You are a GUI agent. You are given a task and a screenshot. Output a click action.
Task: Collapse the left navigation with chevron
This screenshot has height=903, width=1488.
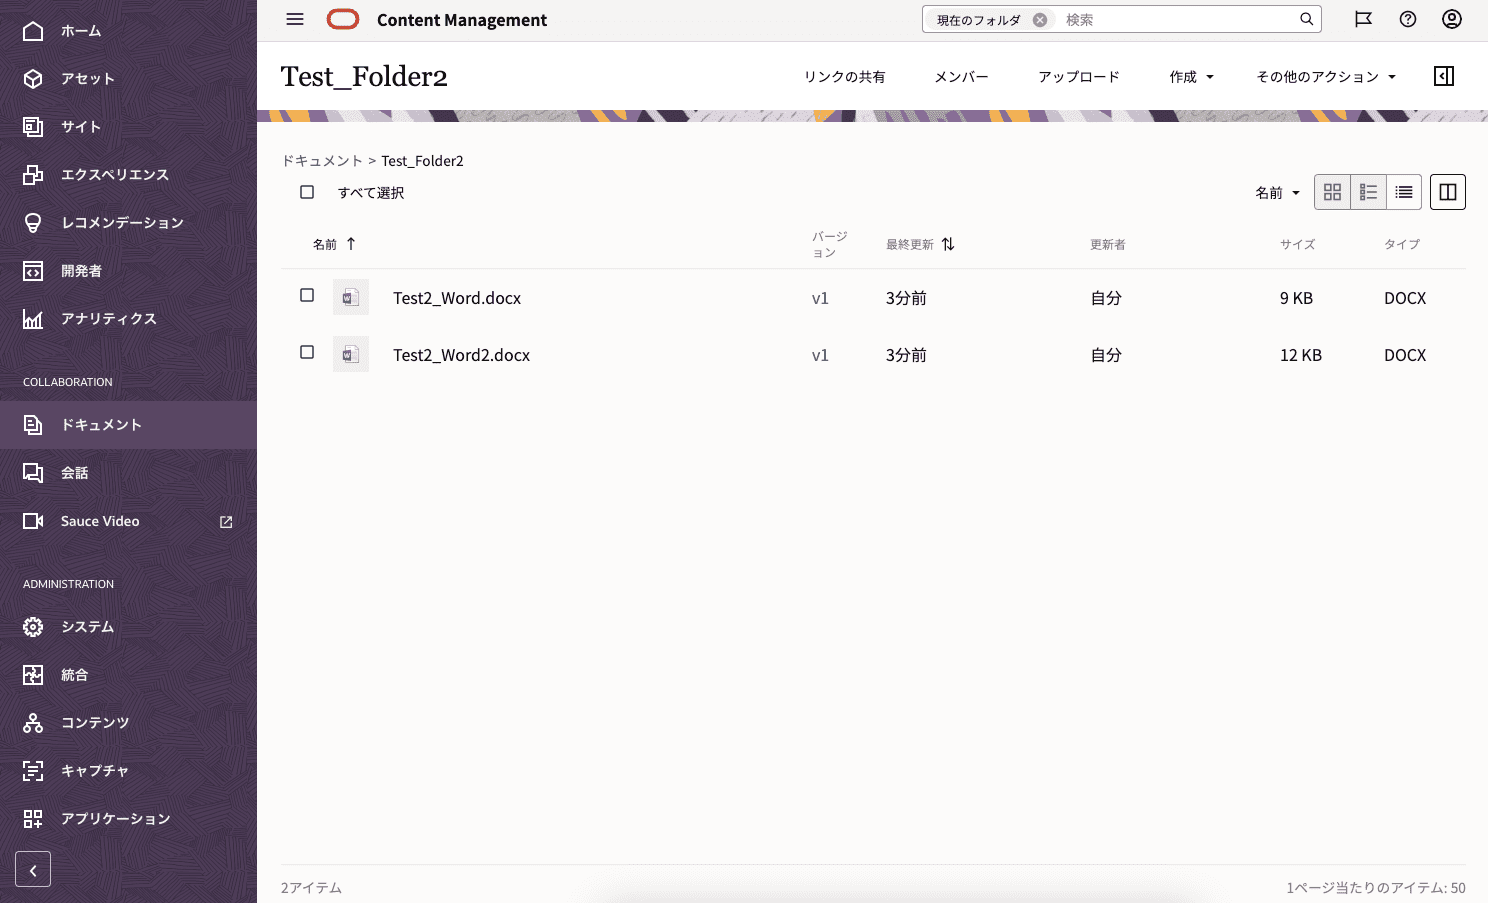pyautogui.click(x=33, y=870)
